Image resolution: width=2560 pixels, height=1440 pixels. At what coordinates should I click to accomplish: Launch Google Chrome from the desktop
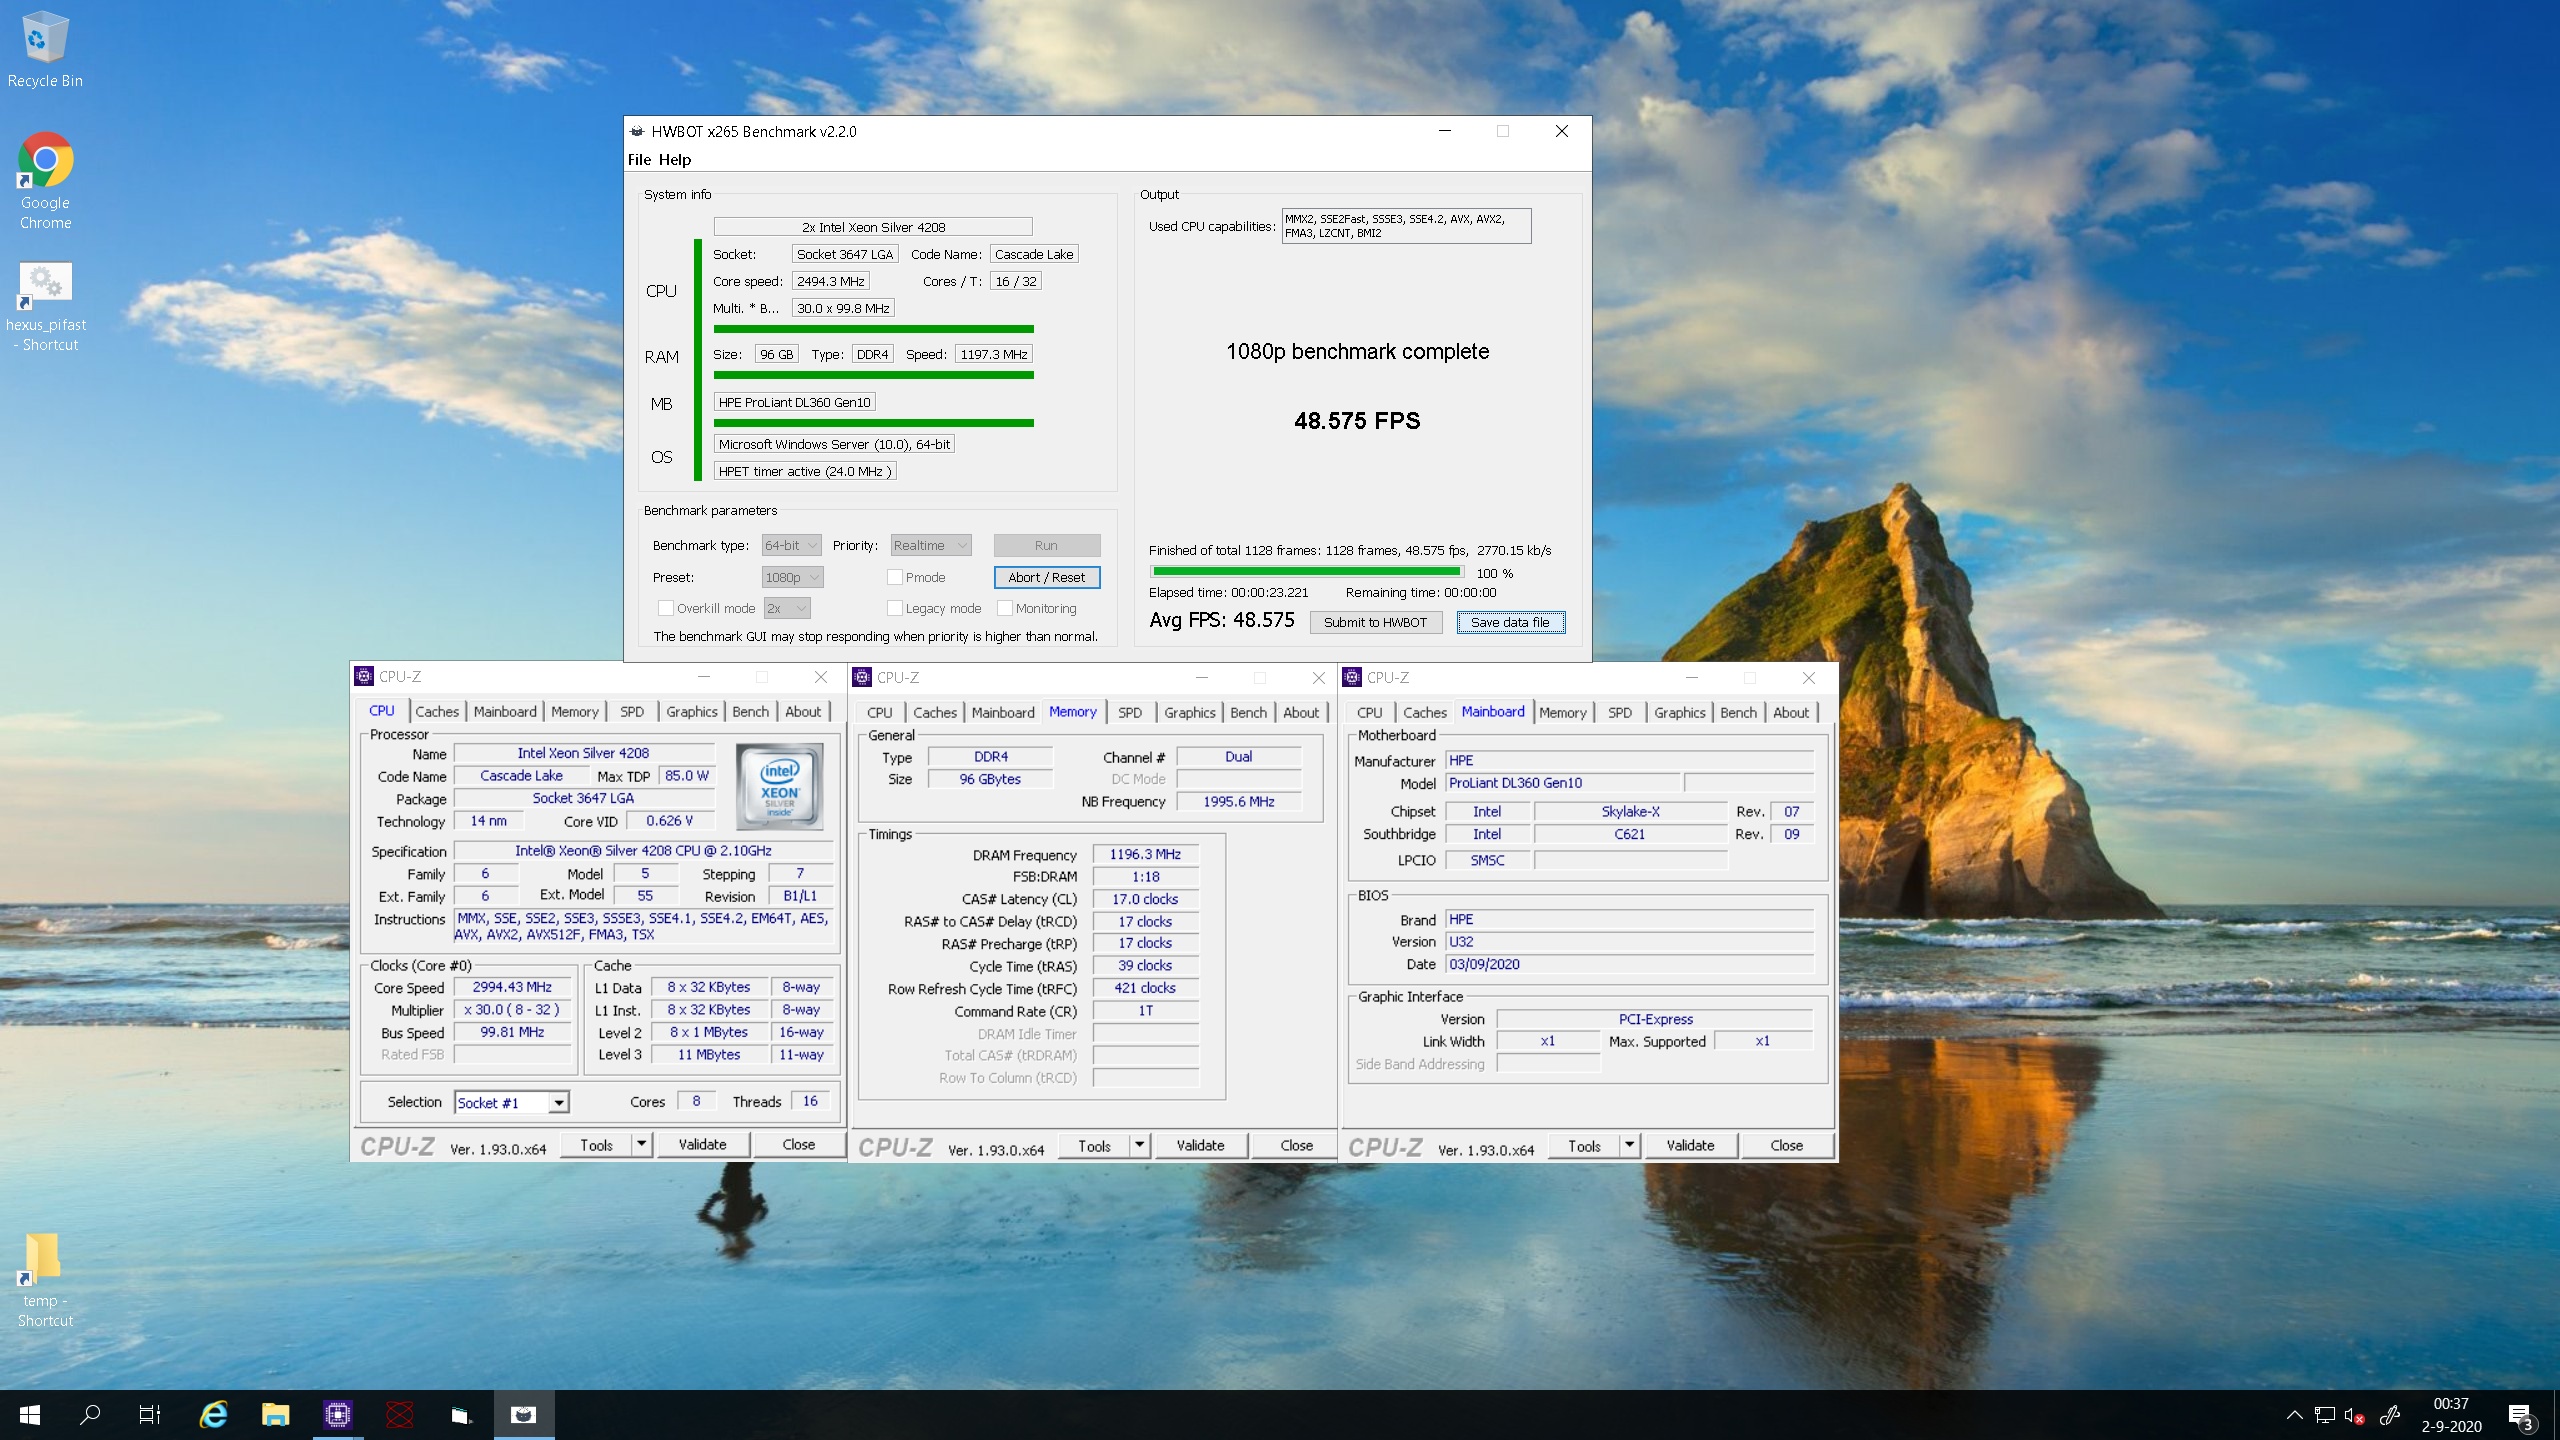45,160
